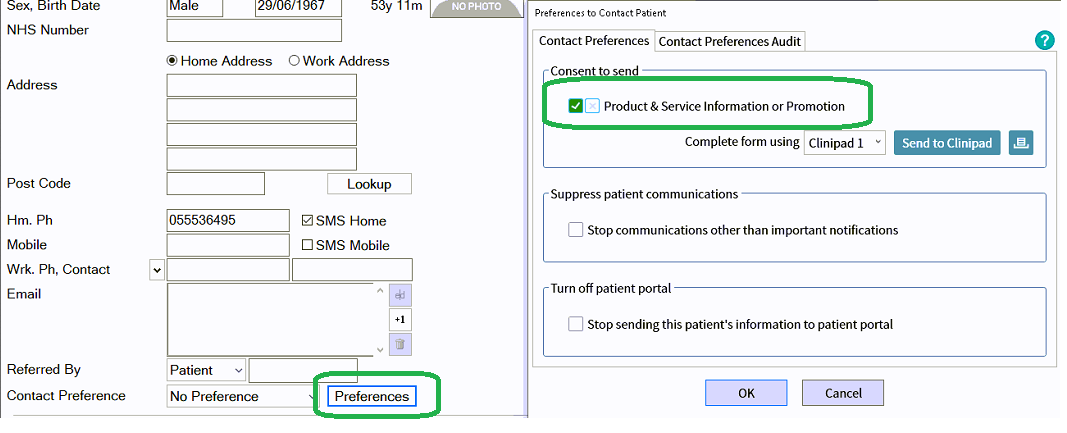Select the Work Address radio button
This screenshot has width=1067, height=433.
(x=294, y=61)
